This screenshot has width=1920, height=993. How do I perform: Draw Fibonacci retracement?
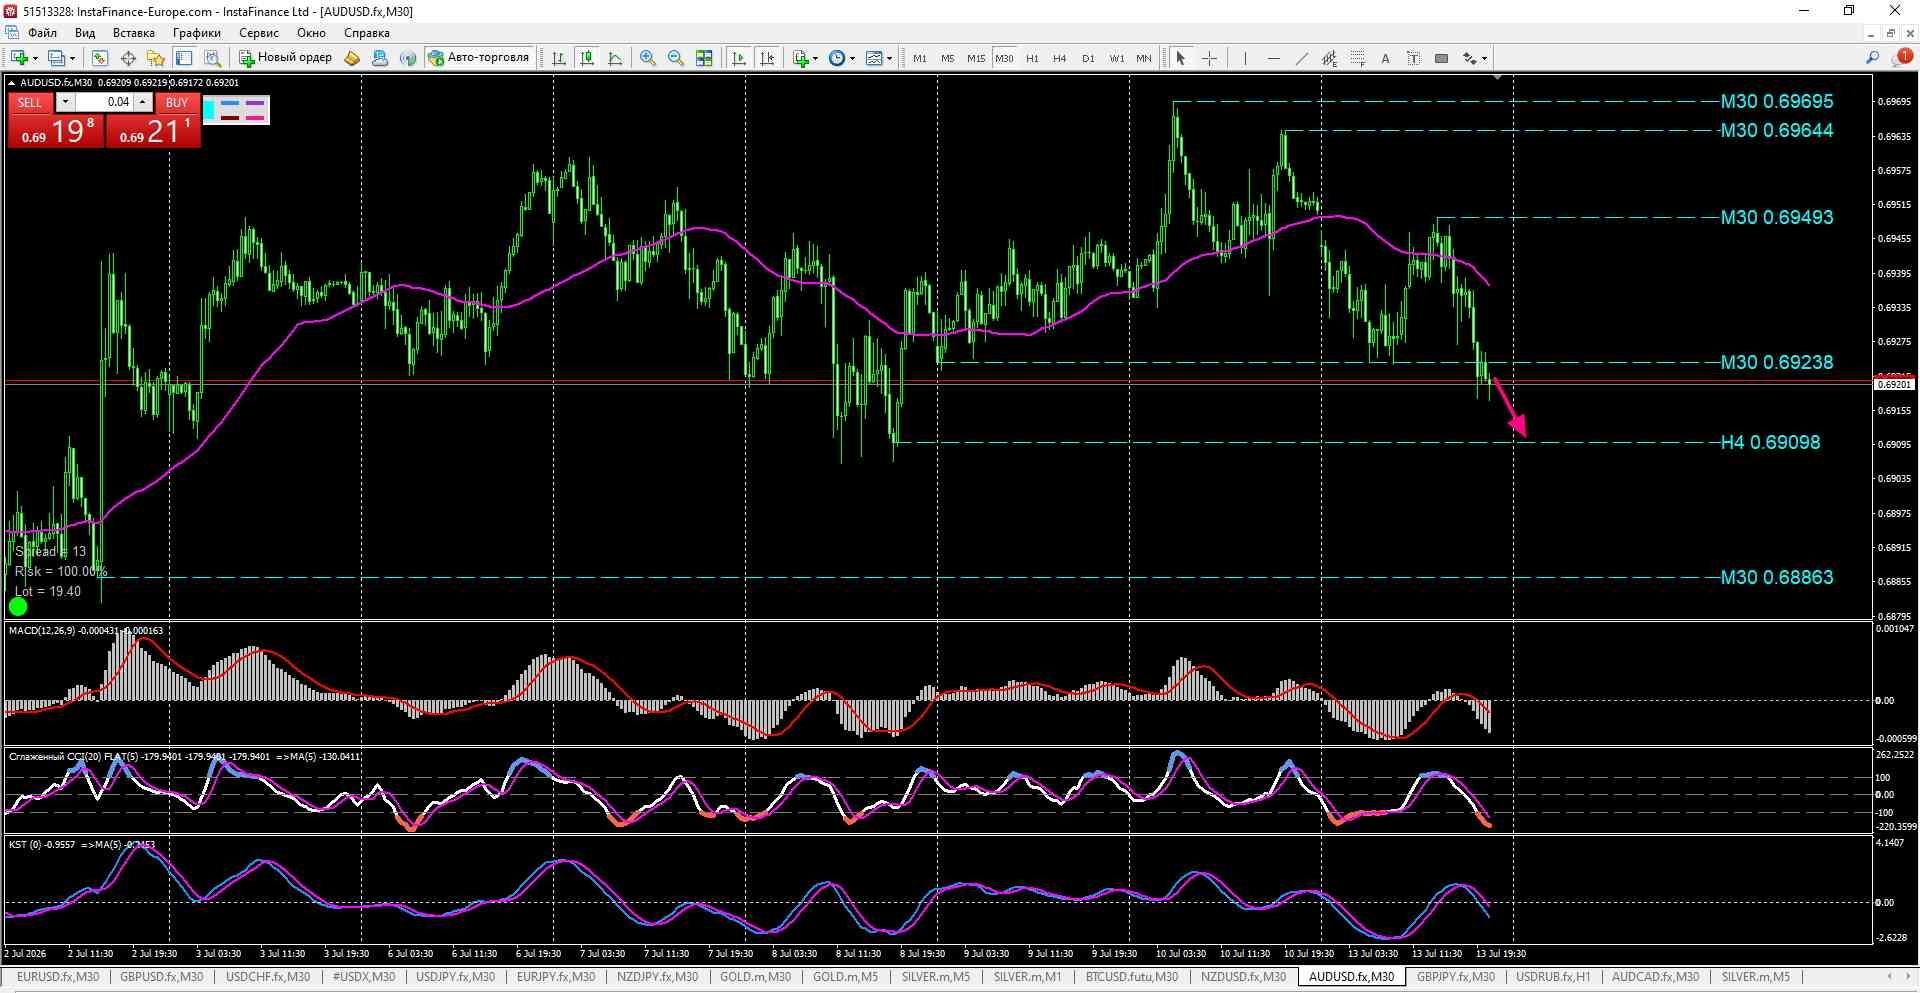point(1357,58)
